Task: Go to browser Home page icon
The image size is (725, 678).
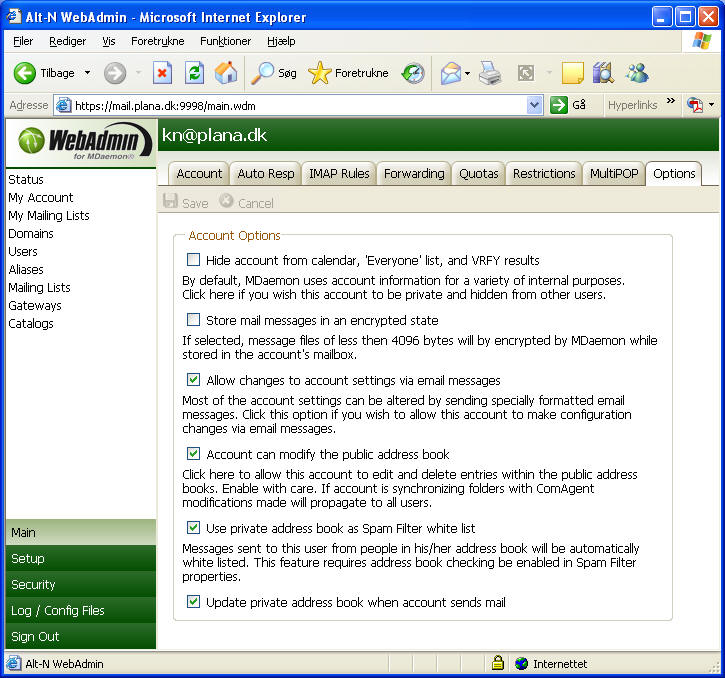Action: click(226, 73)
